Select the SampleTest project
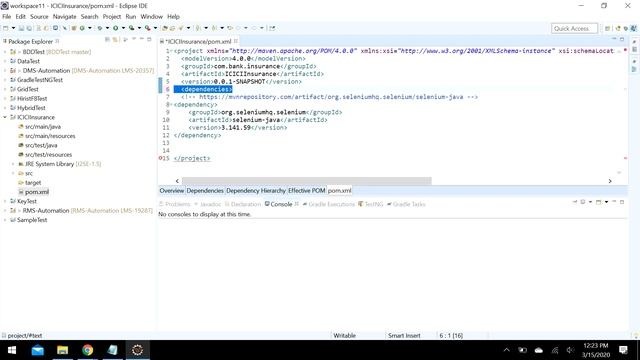This screenshot has height=360, width=640. click(x=32, y=220)
